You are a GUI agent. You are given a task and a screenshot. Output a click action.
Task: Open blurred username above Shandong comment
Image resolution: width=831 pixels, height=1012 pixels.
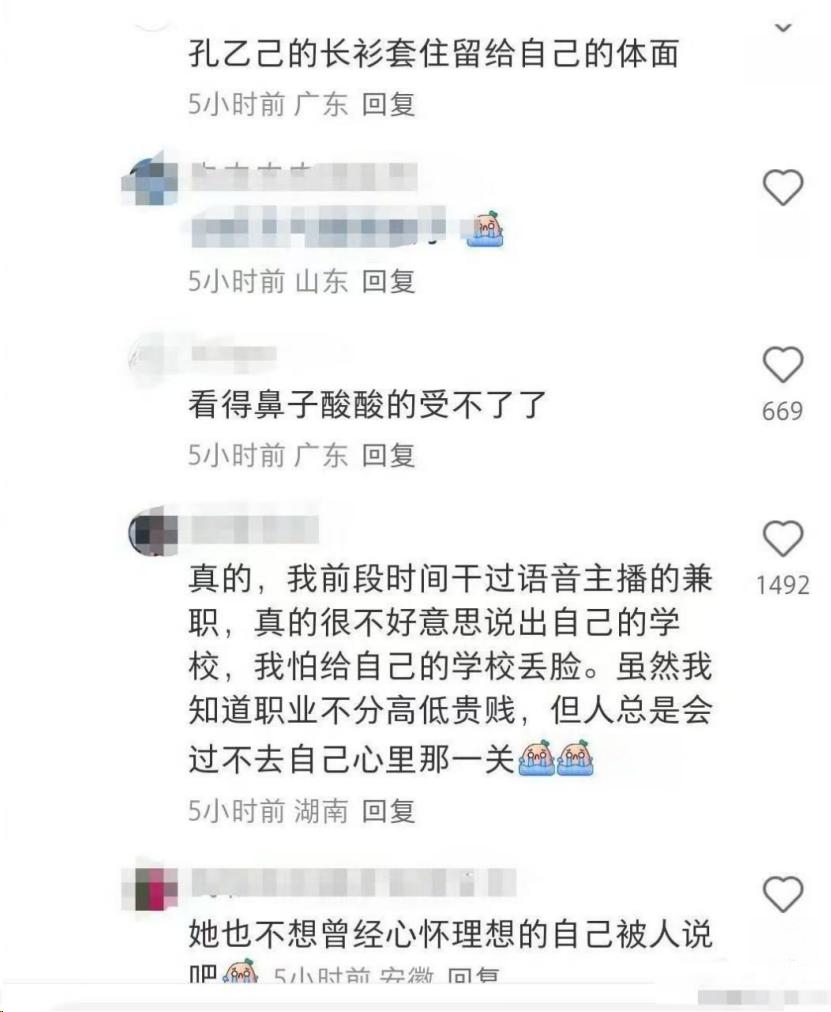(303, 174)
